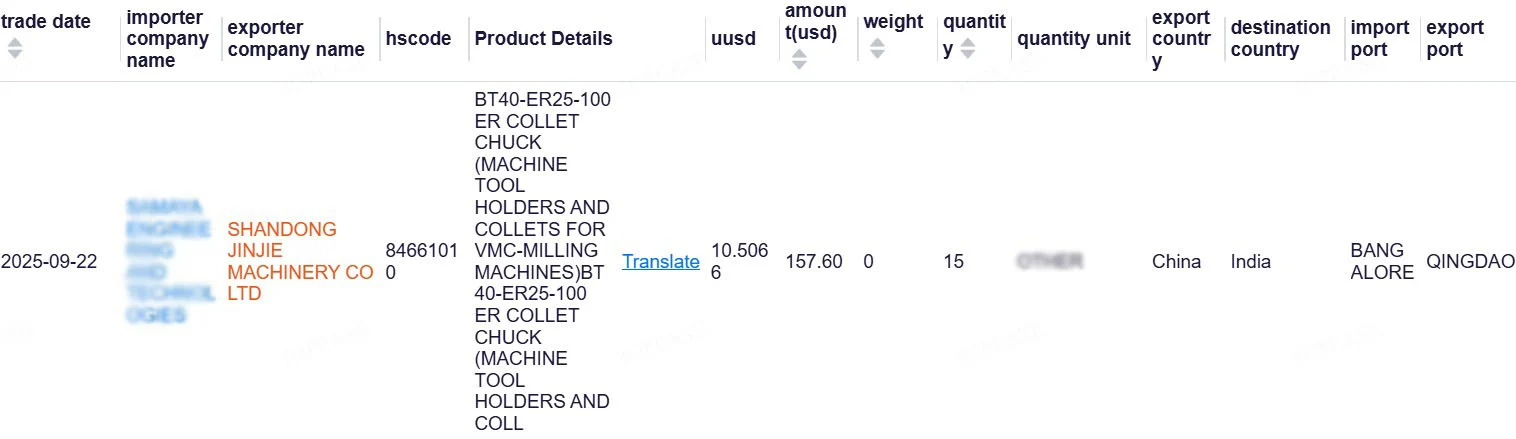This screenshot has height=439, width=1516.
Task: Click the amount(usd) sort arrows
Action: (x=798, y=60)
